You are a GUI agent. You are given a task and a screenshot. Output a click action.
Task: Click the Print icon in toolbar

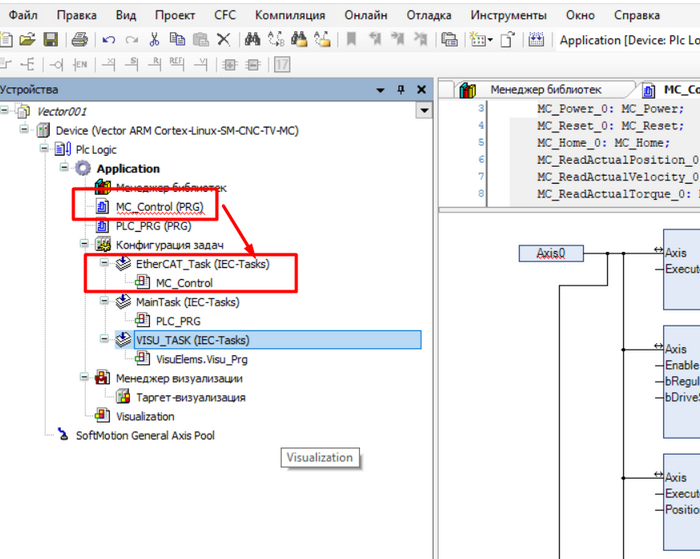pyautogui.click(x=79, y=40)
